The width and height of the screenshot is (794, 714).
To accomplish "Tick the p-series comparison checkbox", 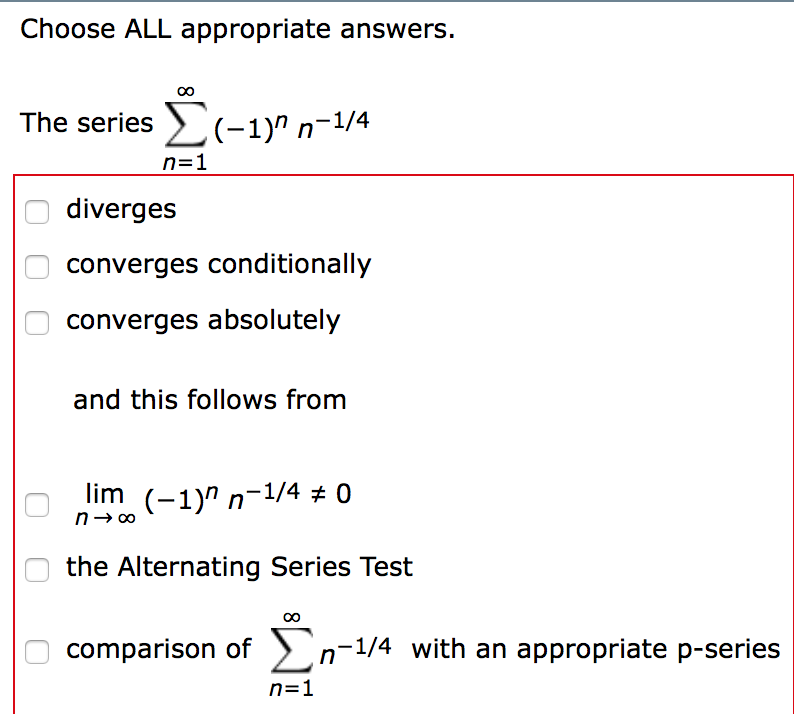I will click(37, 651).
